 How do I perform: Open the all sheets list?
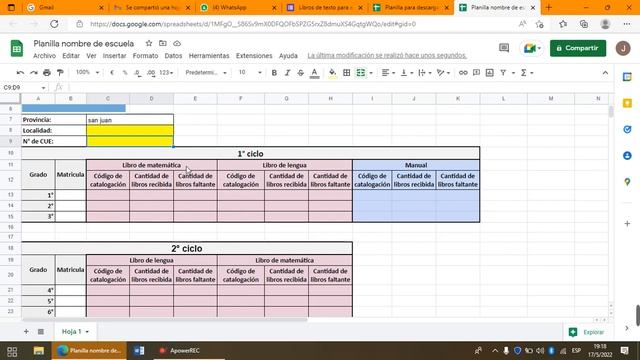coord(41,331)
